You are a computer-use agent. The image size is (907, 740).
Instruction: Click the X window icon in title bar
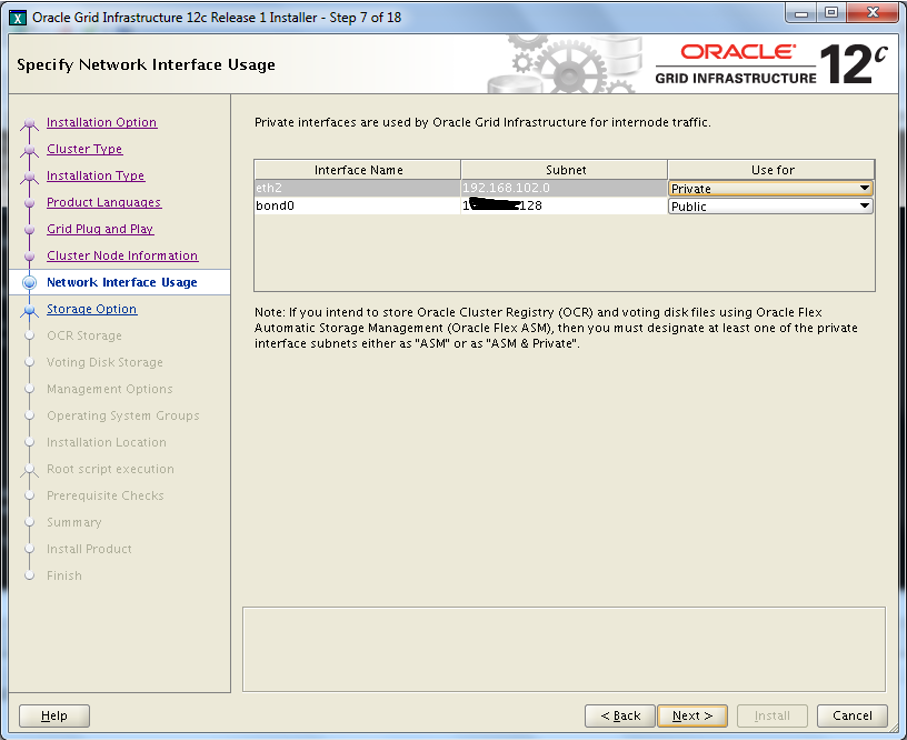click(x=18, y=18)
